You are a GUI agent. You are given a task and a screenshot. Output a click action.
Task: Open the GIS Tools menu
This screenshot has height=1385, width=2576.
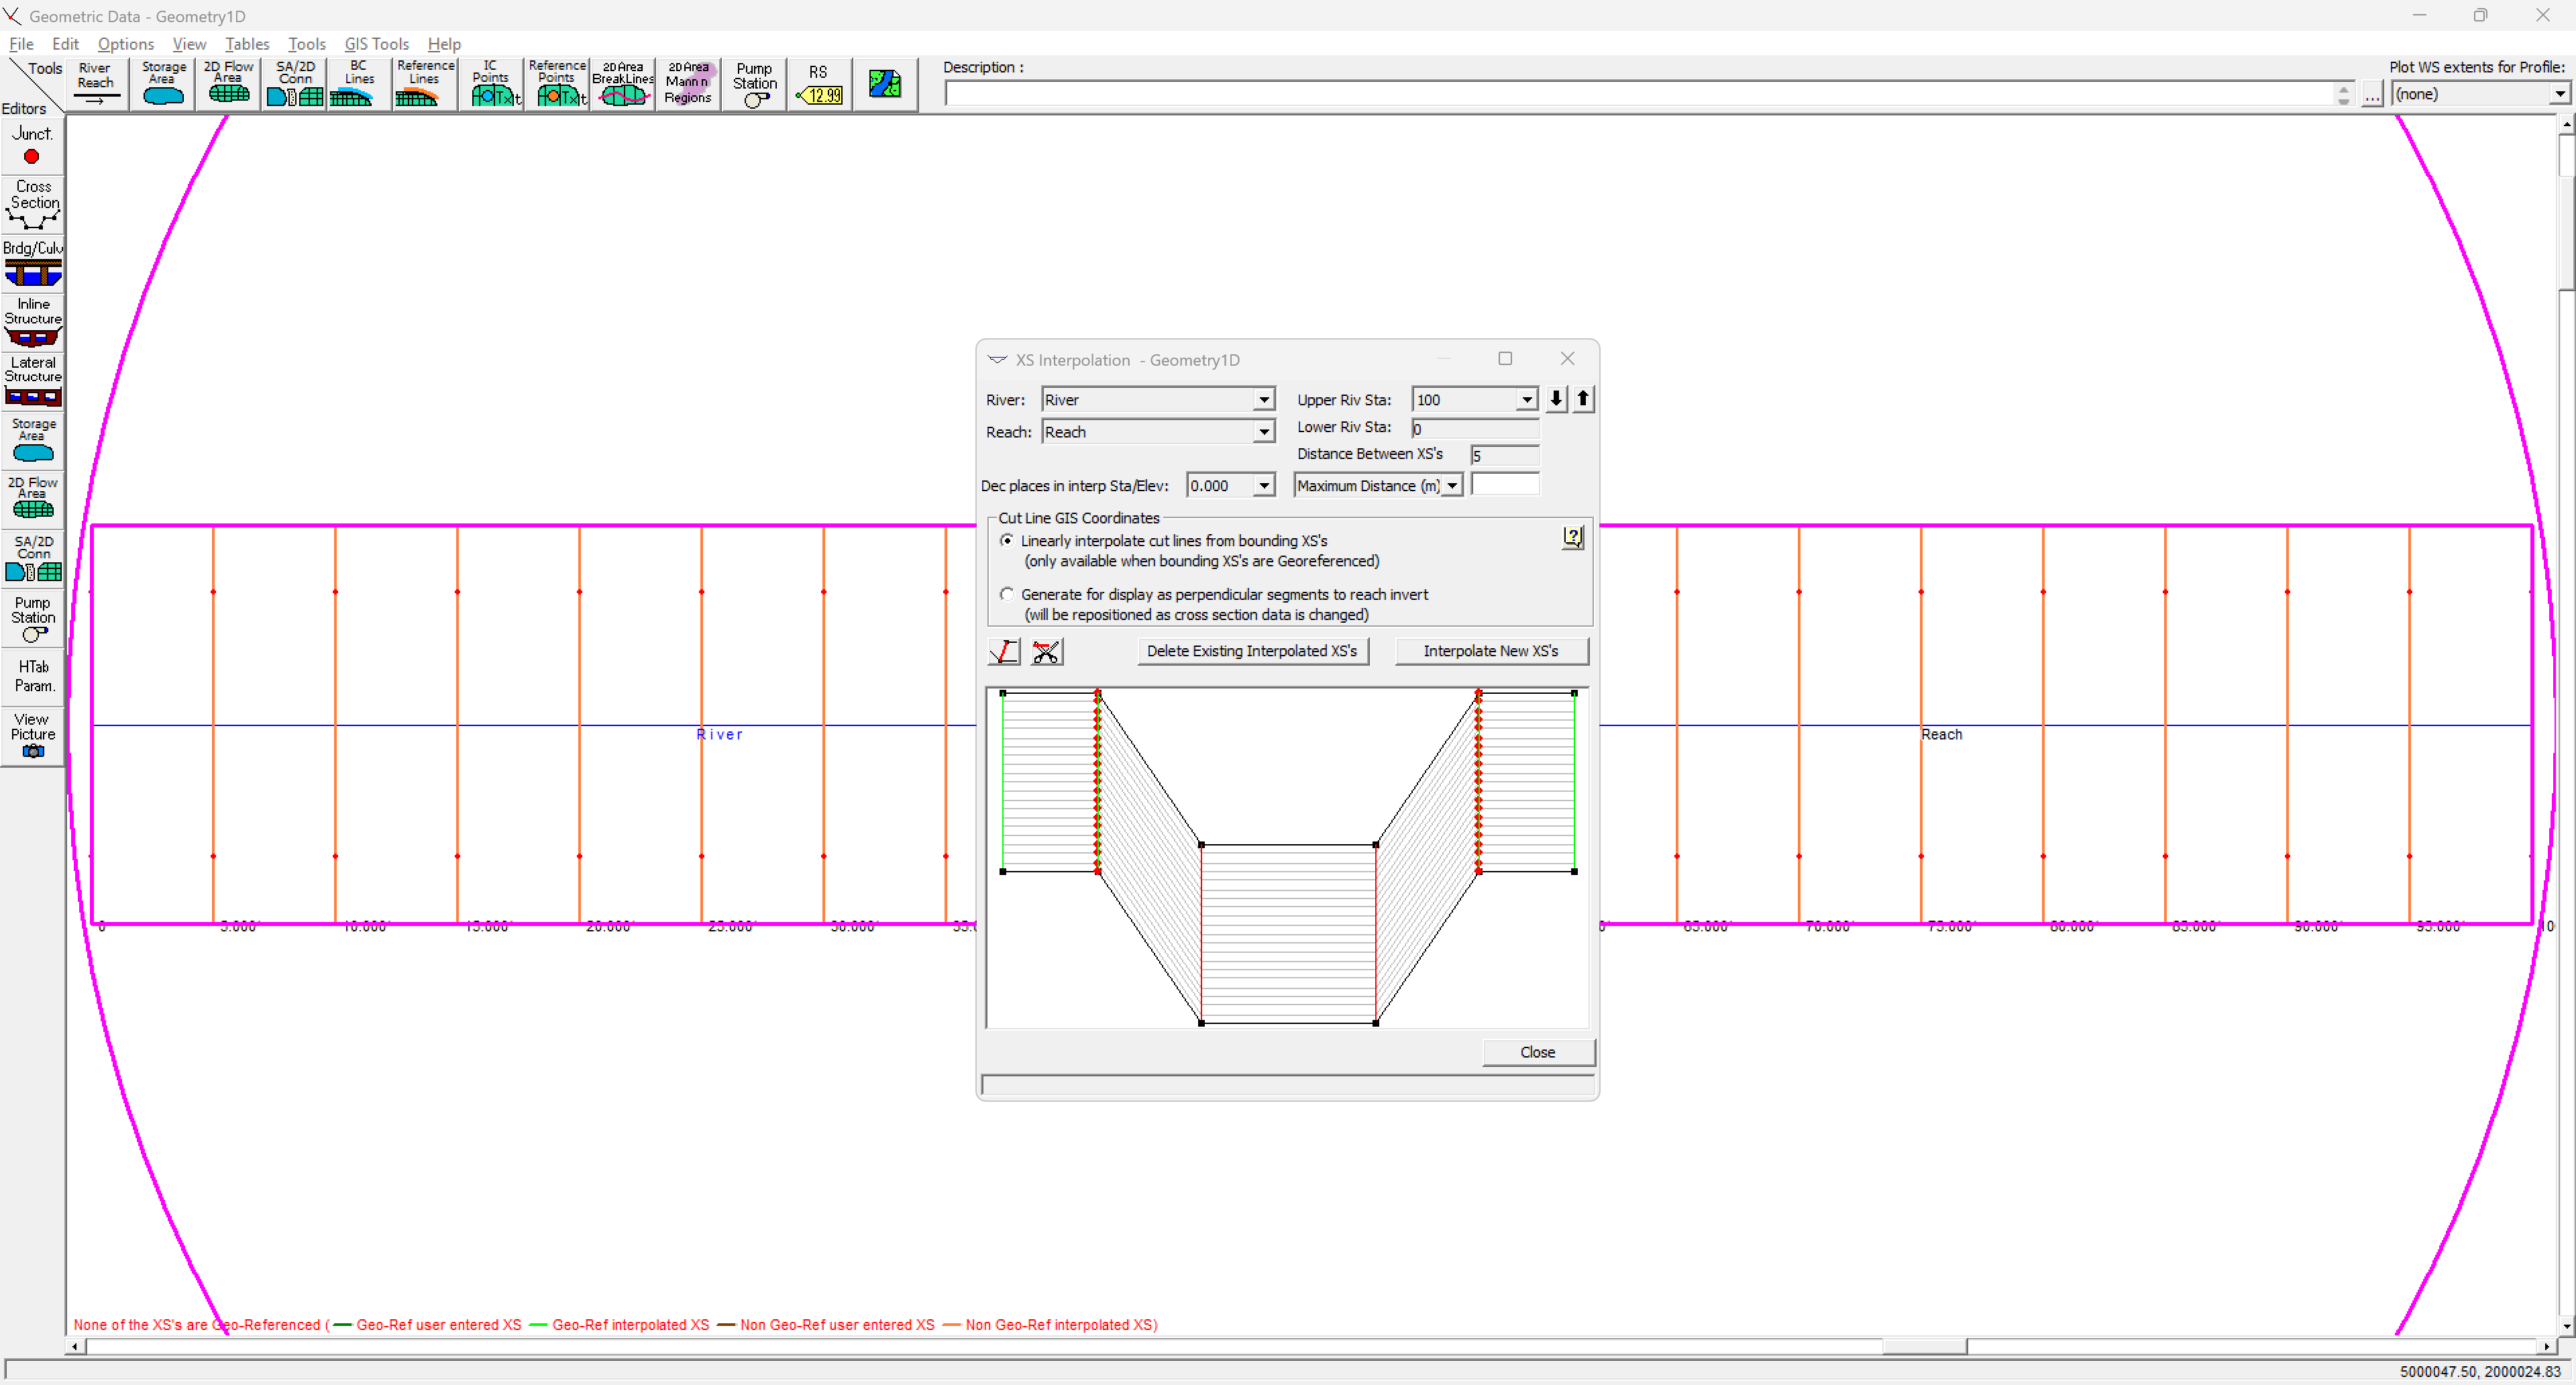377,44
